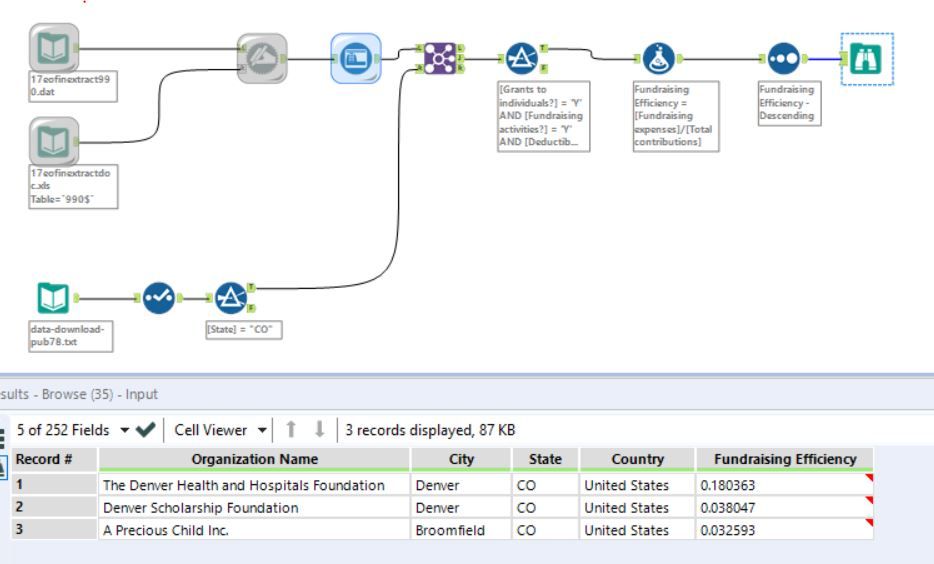The height and width of the screenshot is (564, 934).
Task: Select the Formula tool for Fundraising Efficiency
Action: 659,58
